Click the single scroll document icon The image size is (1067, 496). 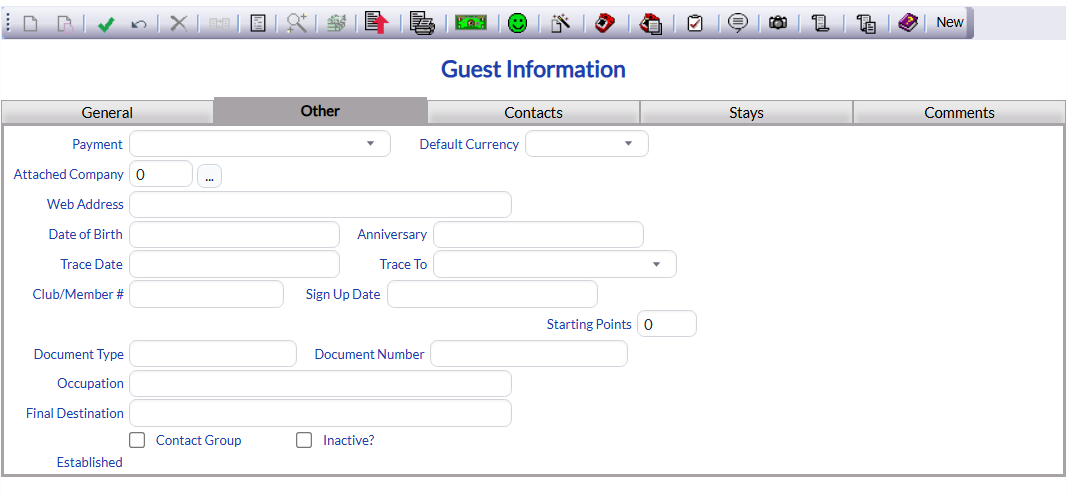821,24
